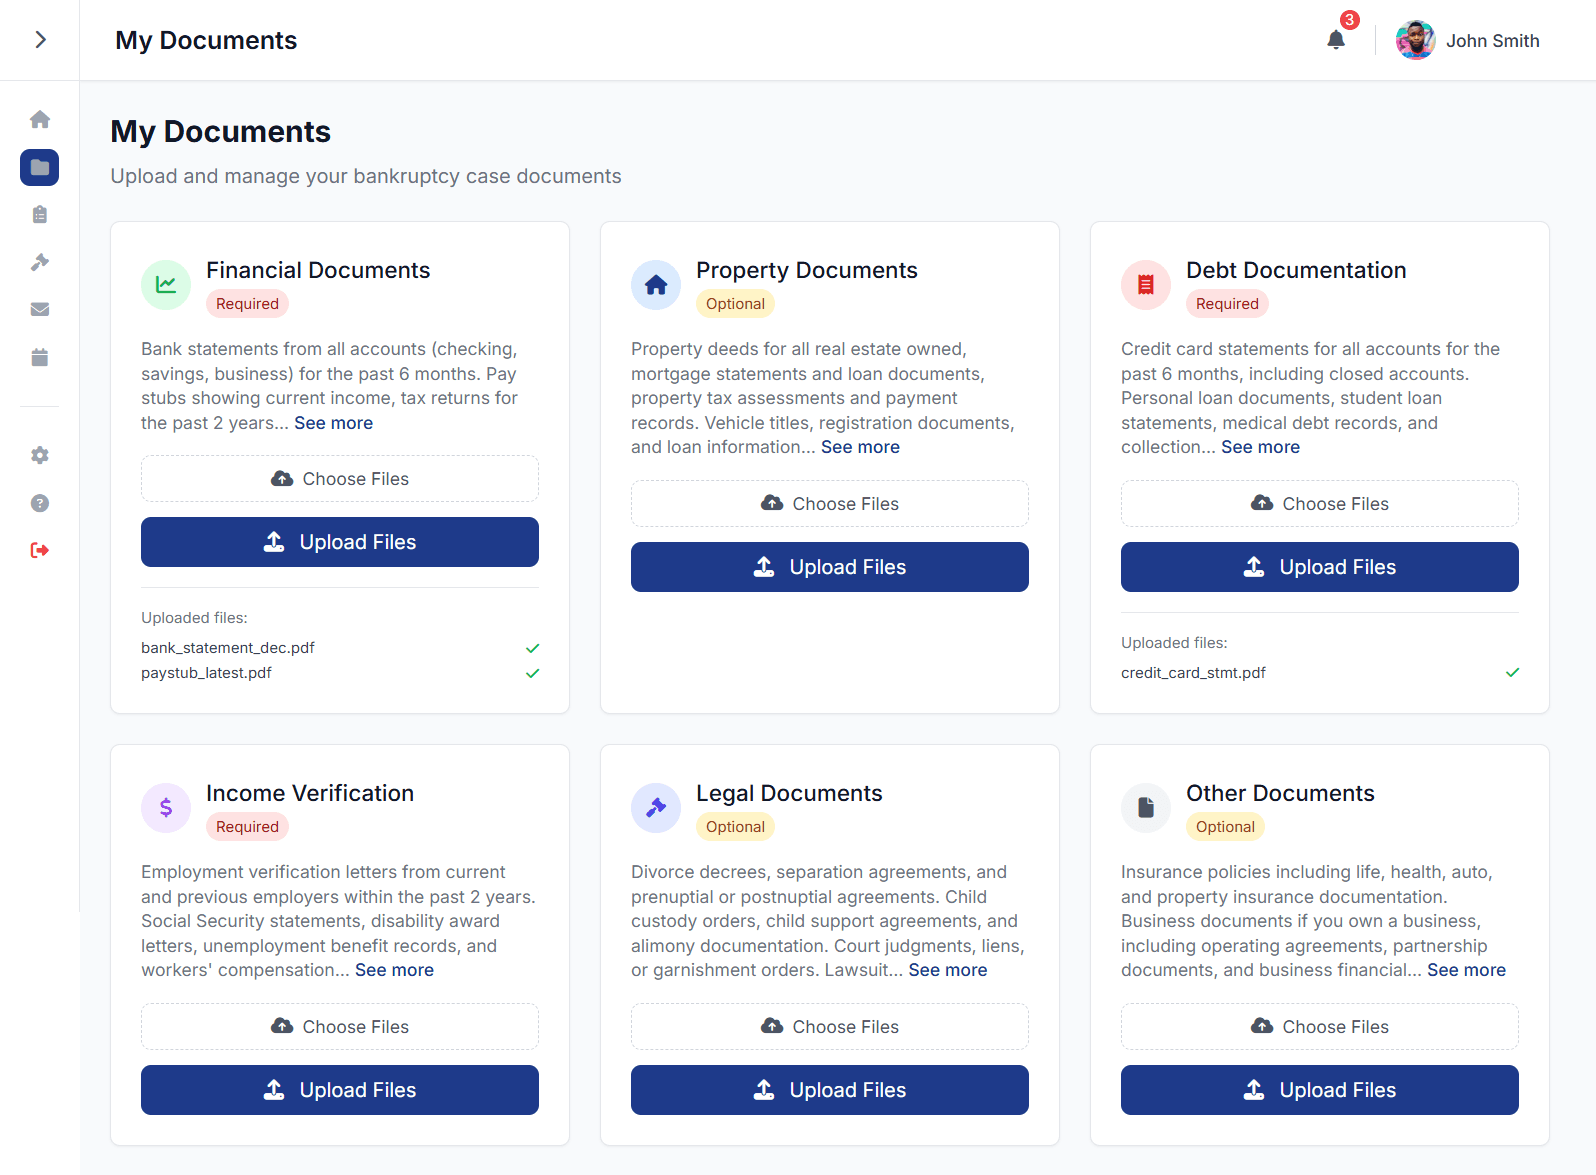Choose files for Other Documents
This screenshot has height=1175, width=1596.
pos(1320,1027)
